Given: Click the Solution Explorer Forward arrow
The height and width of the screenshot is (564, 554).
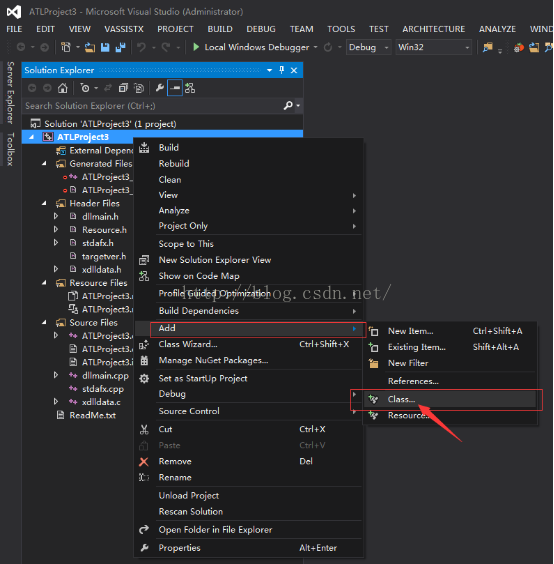Looking at the screenshot, I should pos(47,88).
